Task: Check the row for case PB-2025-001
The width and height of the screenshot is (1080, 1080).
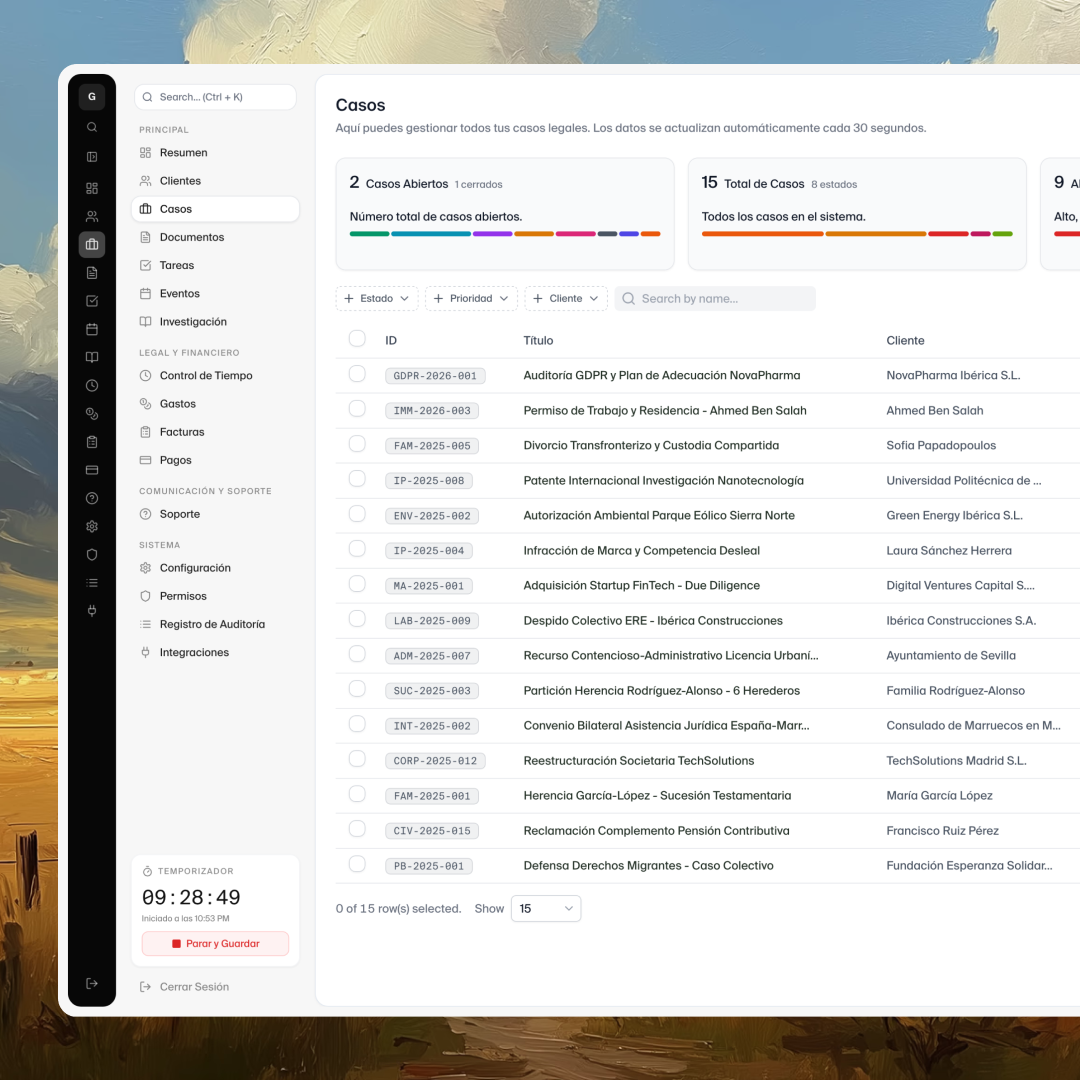Action: coord(357,864)
